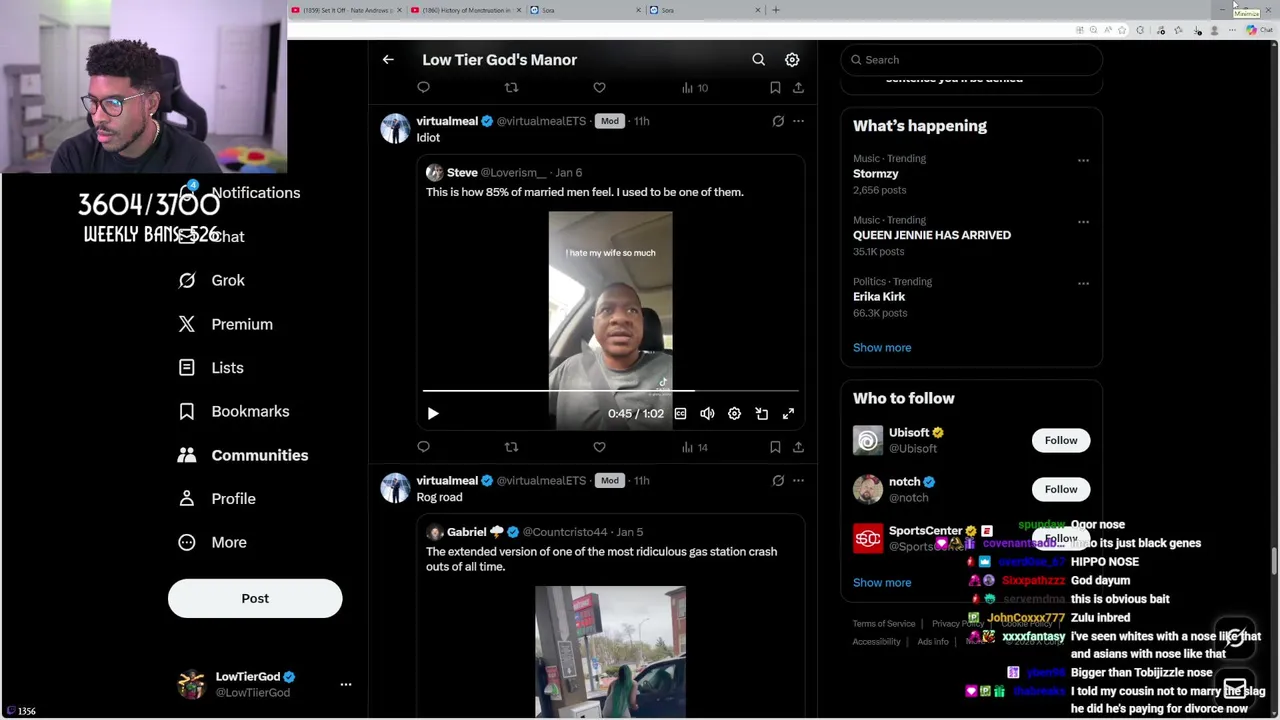Open browser downloads icon

[1198, 30]
